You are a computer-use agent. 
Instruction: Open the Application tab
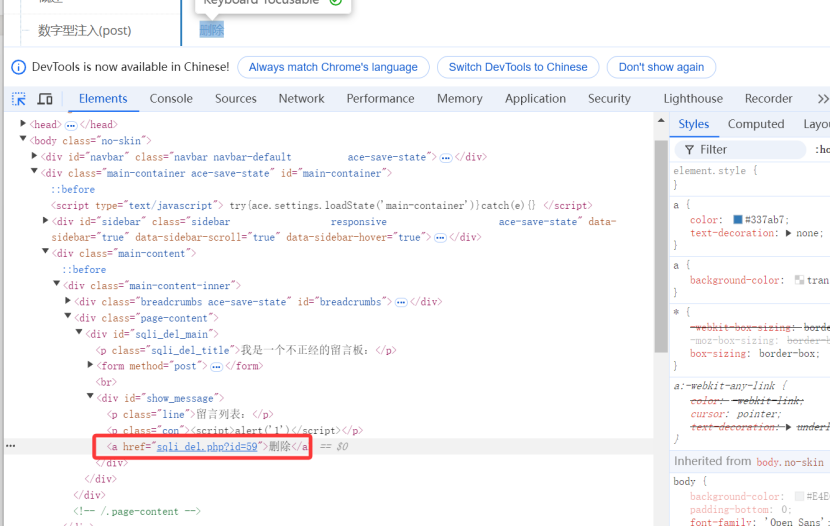[535, 99]
